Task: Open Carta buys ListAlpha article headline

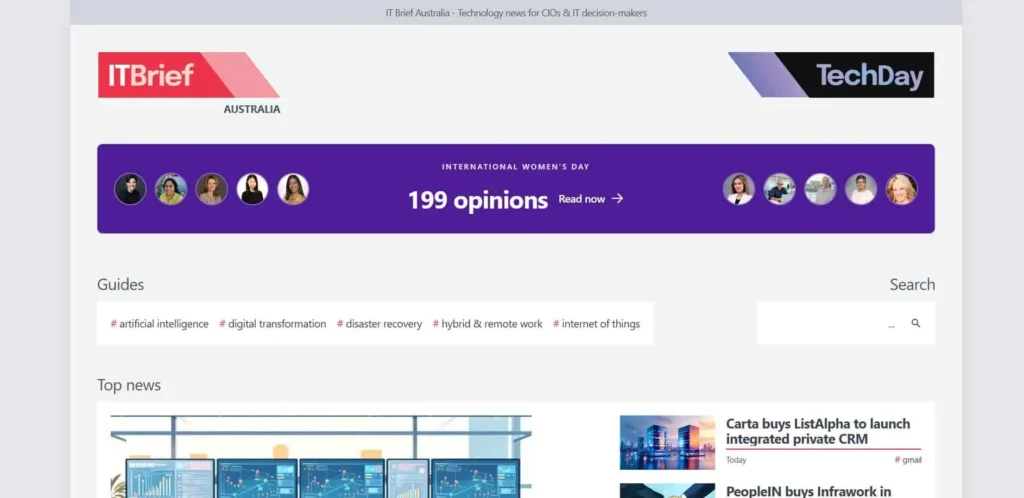Action: (817, 431)
